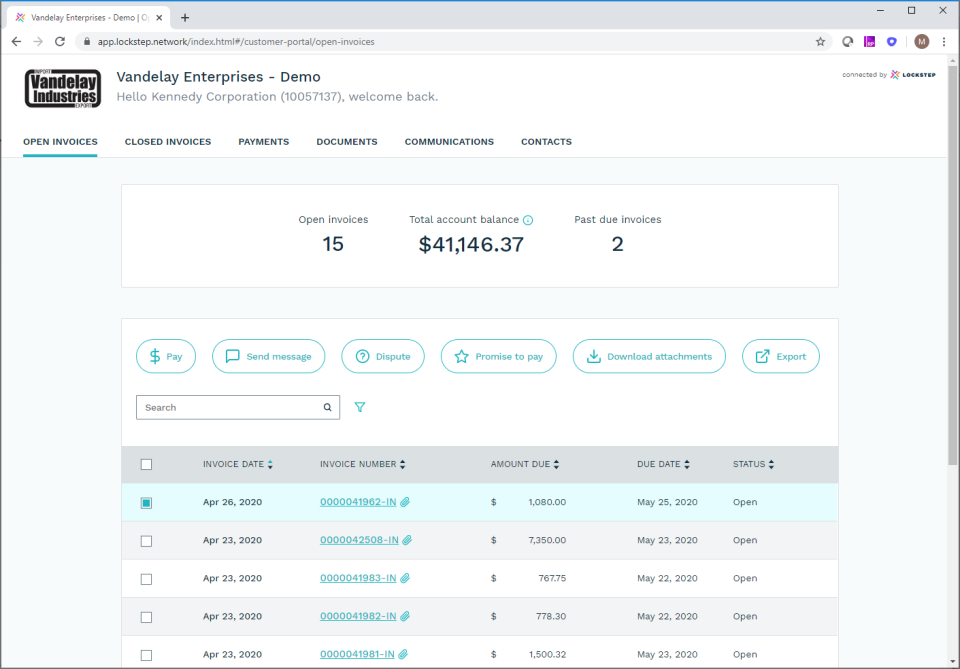Viewport: 960px width, 669px height.
Task: Open invoice link 0000041981-IN
Action: [357, 654]
